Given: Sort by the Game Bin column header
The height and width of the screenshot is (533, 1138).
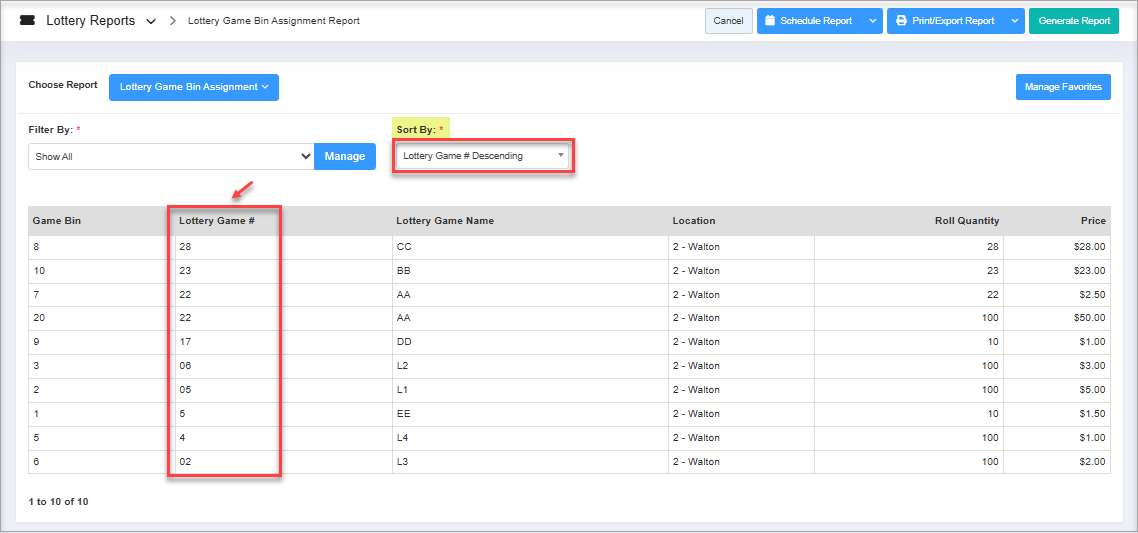Looking at the screenshot, I should click(57, 221).
